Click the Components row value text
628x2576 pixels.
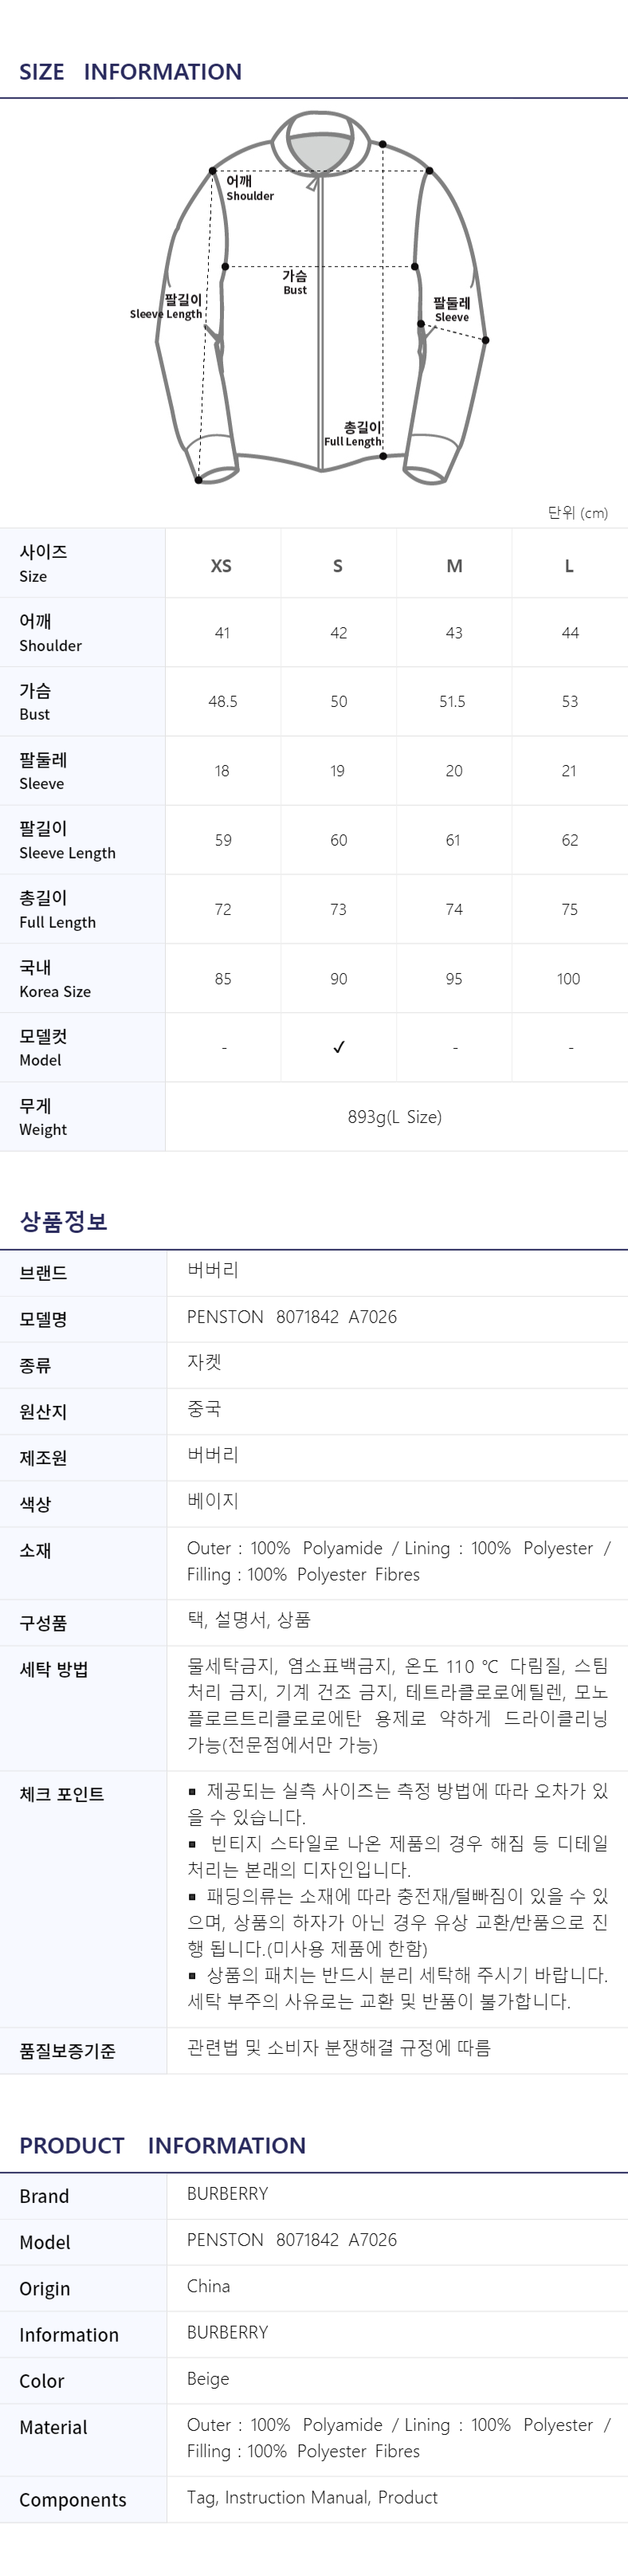(x=312, y=2497)
